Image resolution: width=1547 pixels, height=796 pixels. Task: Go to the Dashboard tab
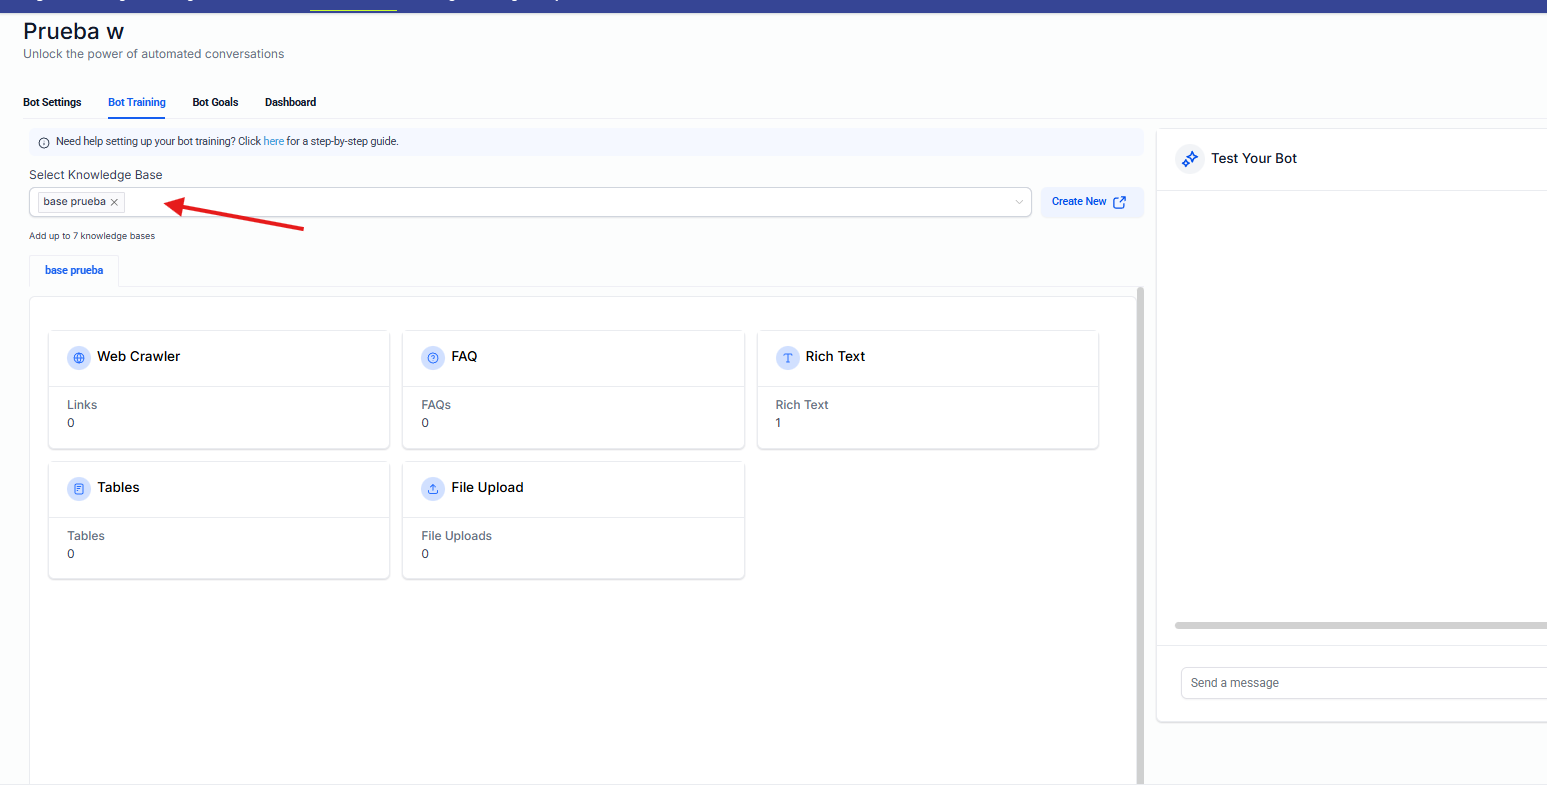290,102
